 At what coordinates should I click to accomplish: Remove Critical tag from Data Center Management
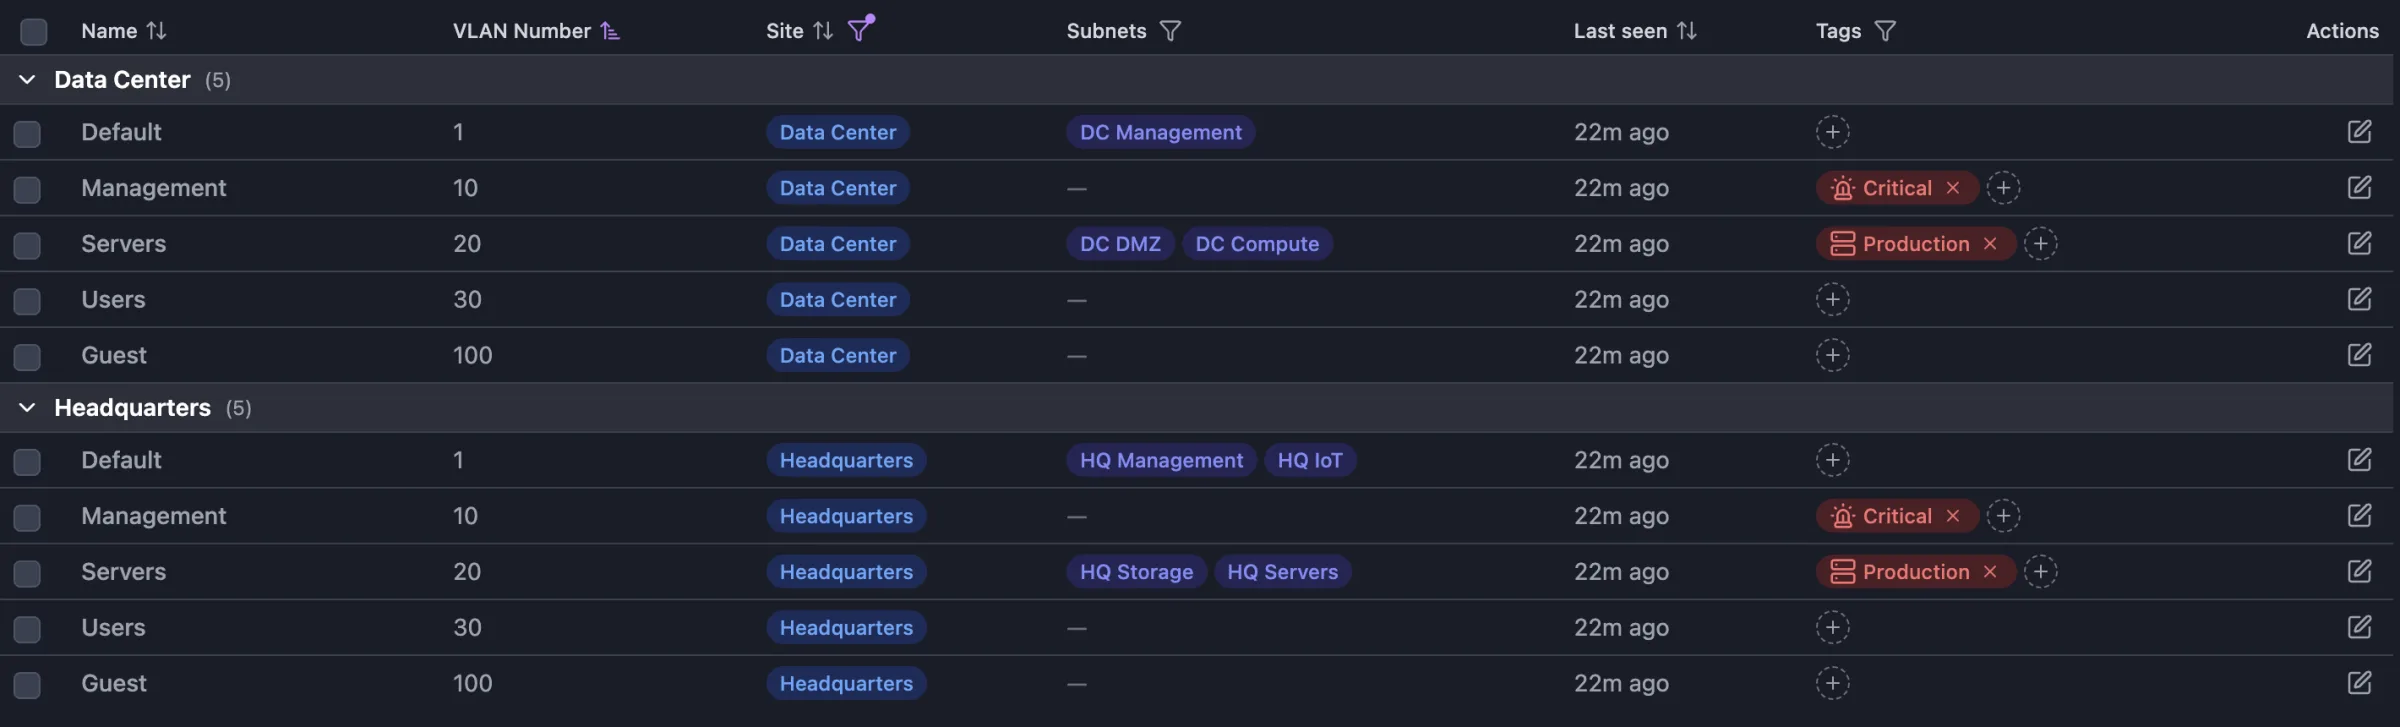(1953, 188)
